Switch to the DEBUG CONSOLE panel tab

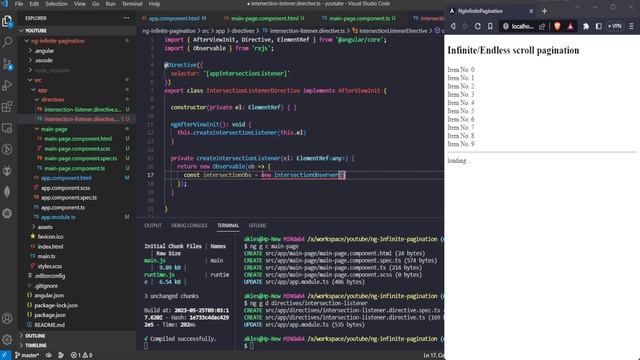coord(189,225)
